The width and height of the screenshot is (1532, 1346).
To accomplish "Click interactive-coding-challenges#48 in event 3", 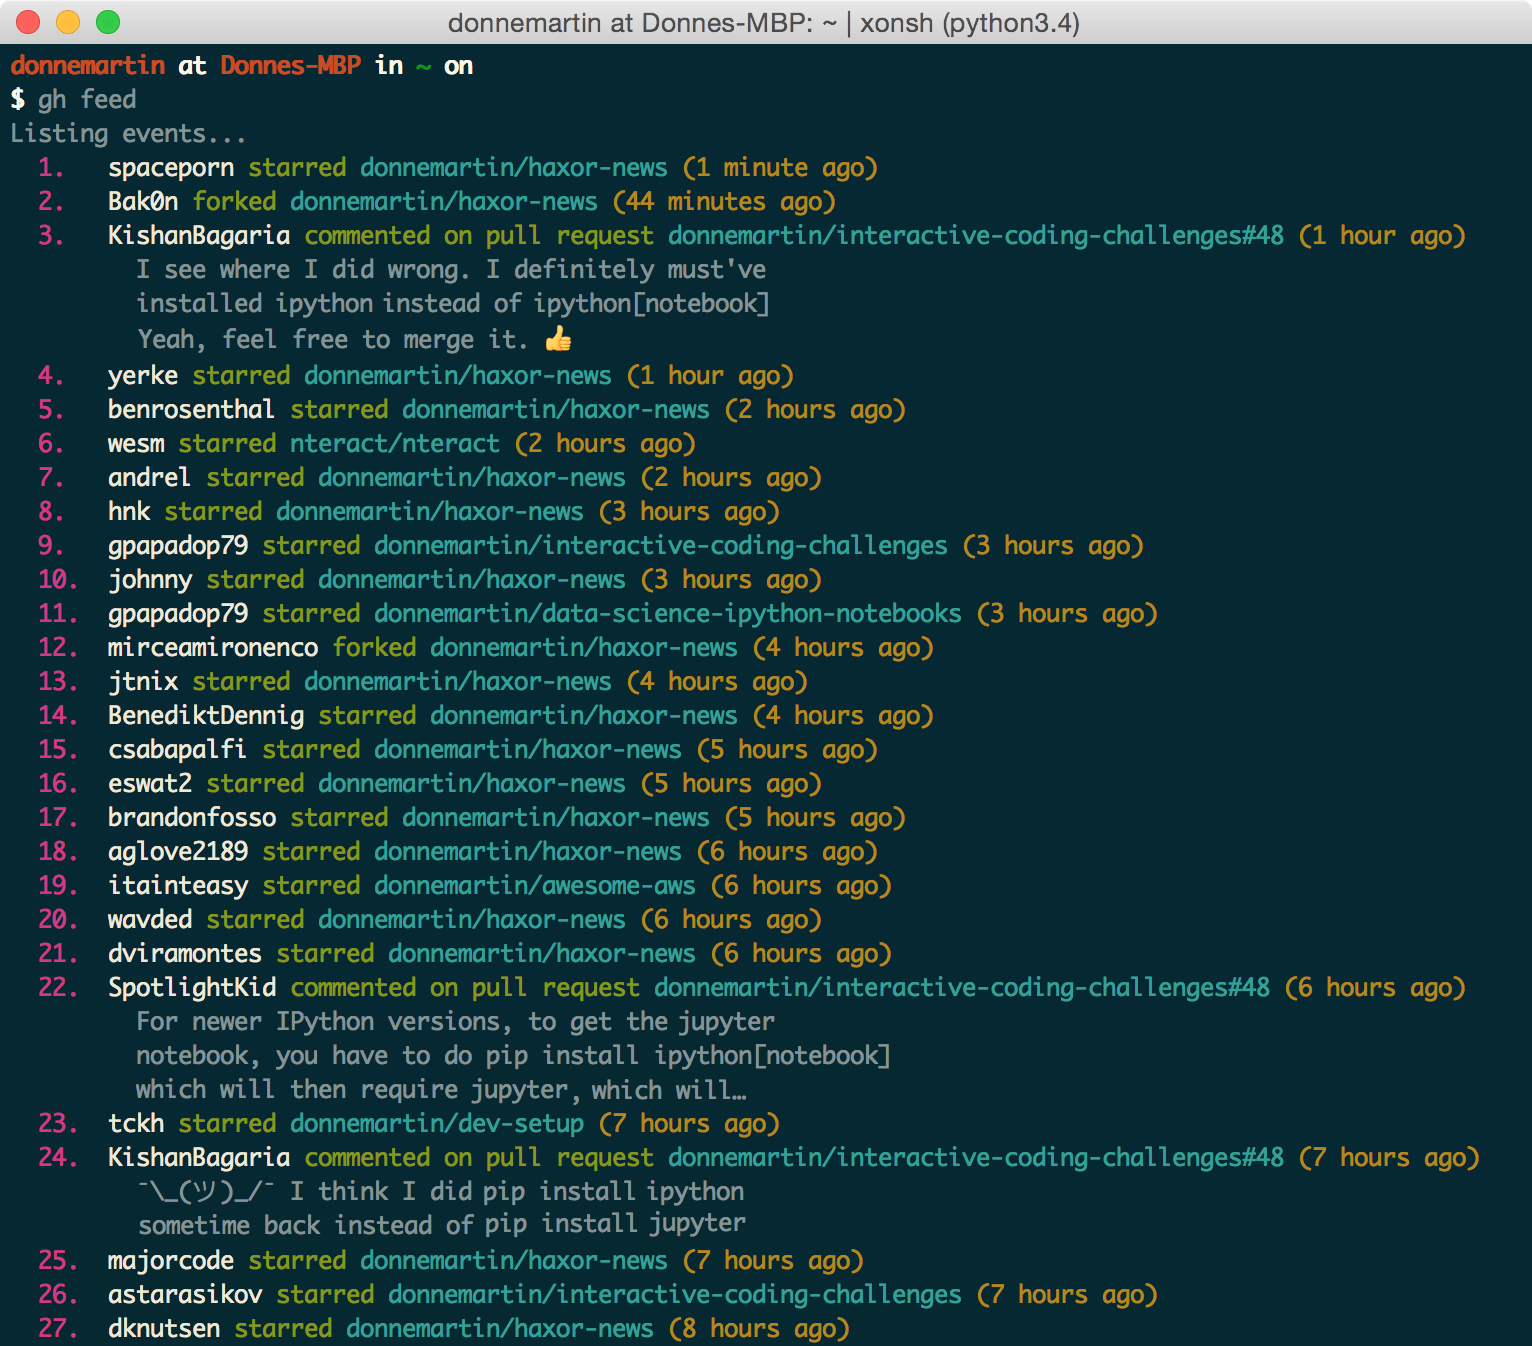I will (976, 235).
